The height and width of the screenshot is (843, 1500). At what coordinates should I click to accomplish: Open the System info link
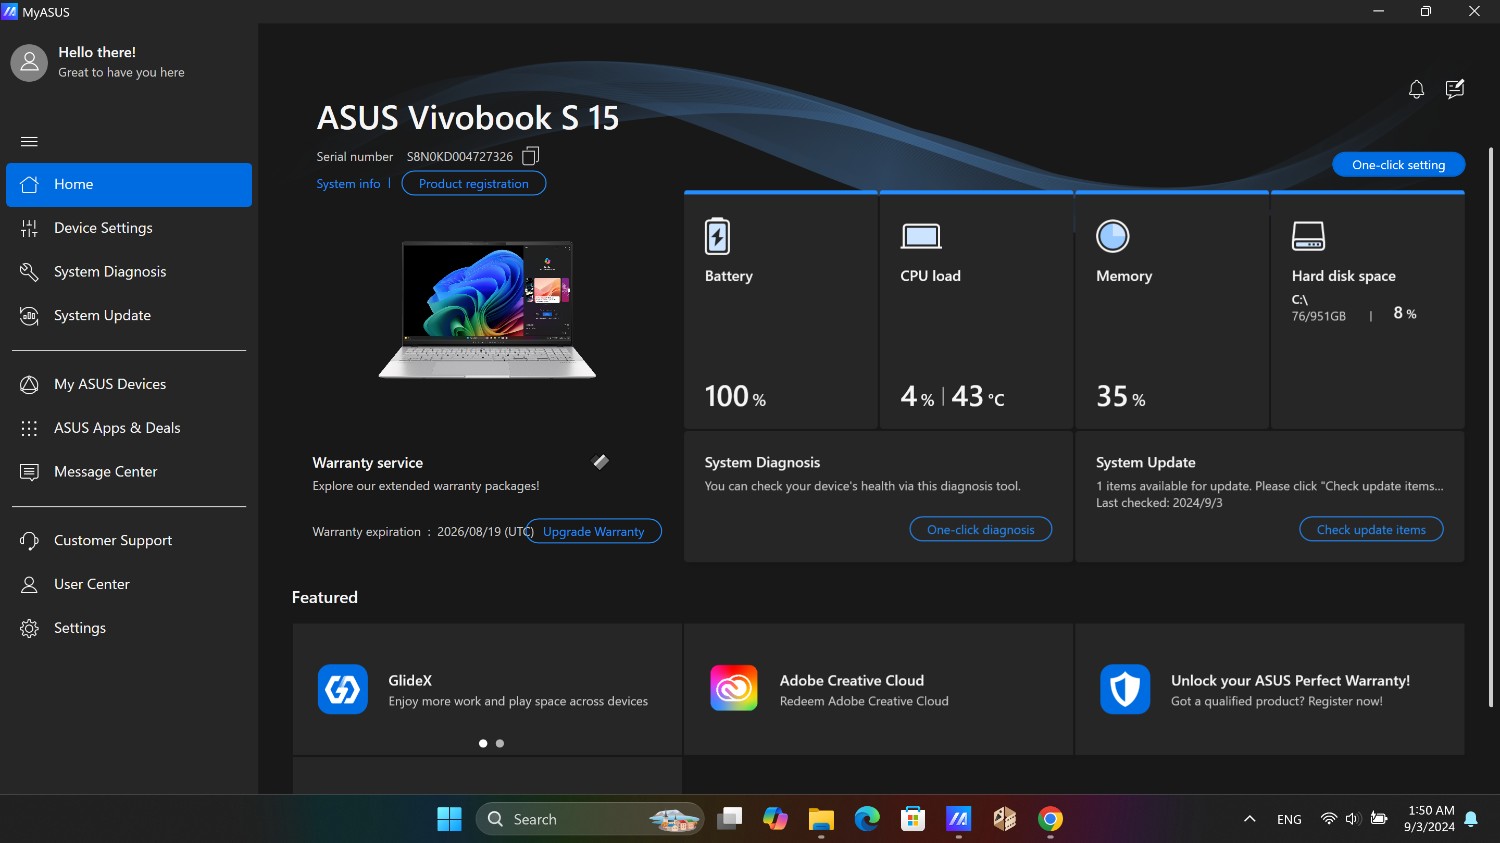[x=348, y=184]
